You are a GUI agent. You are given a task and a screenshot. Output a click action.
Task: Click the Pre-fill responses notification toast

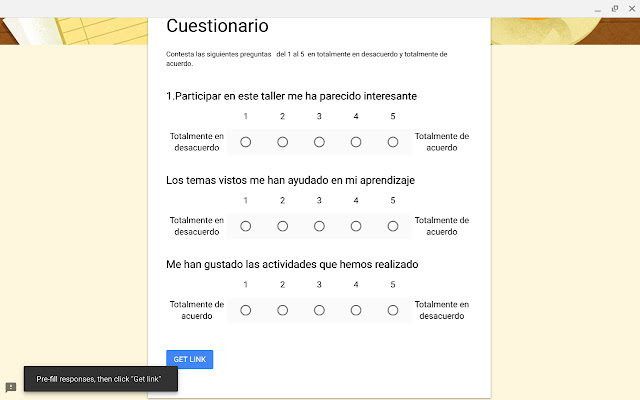[x=101, y=379]
